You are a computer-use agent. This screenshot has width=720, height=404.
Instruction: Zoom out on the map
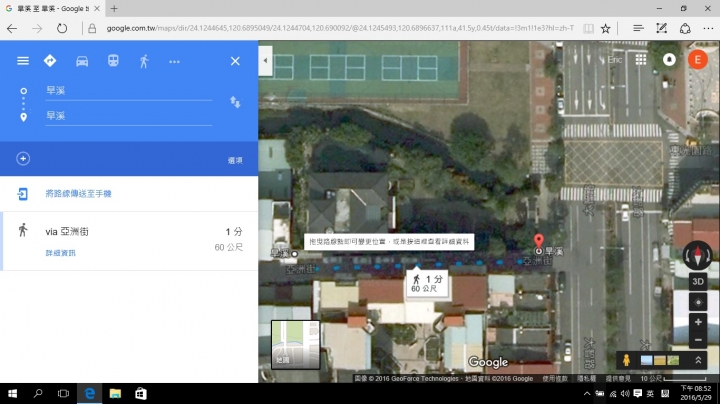point(698,340)
